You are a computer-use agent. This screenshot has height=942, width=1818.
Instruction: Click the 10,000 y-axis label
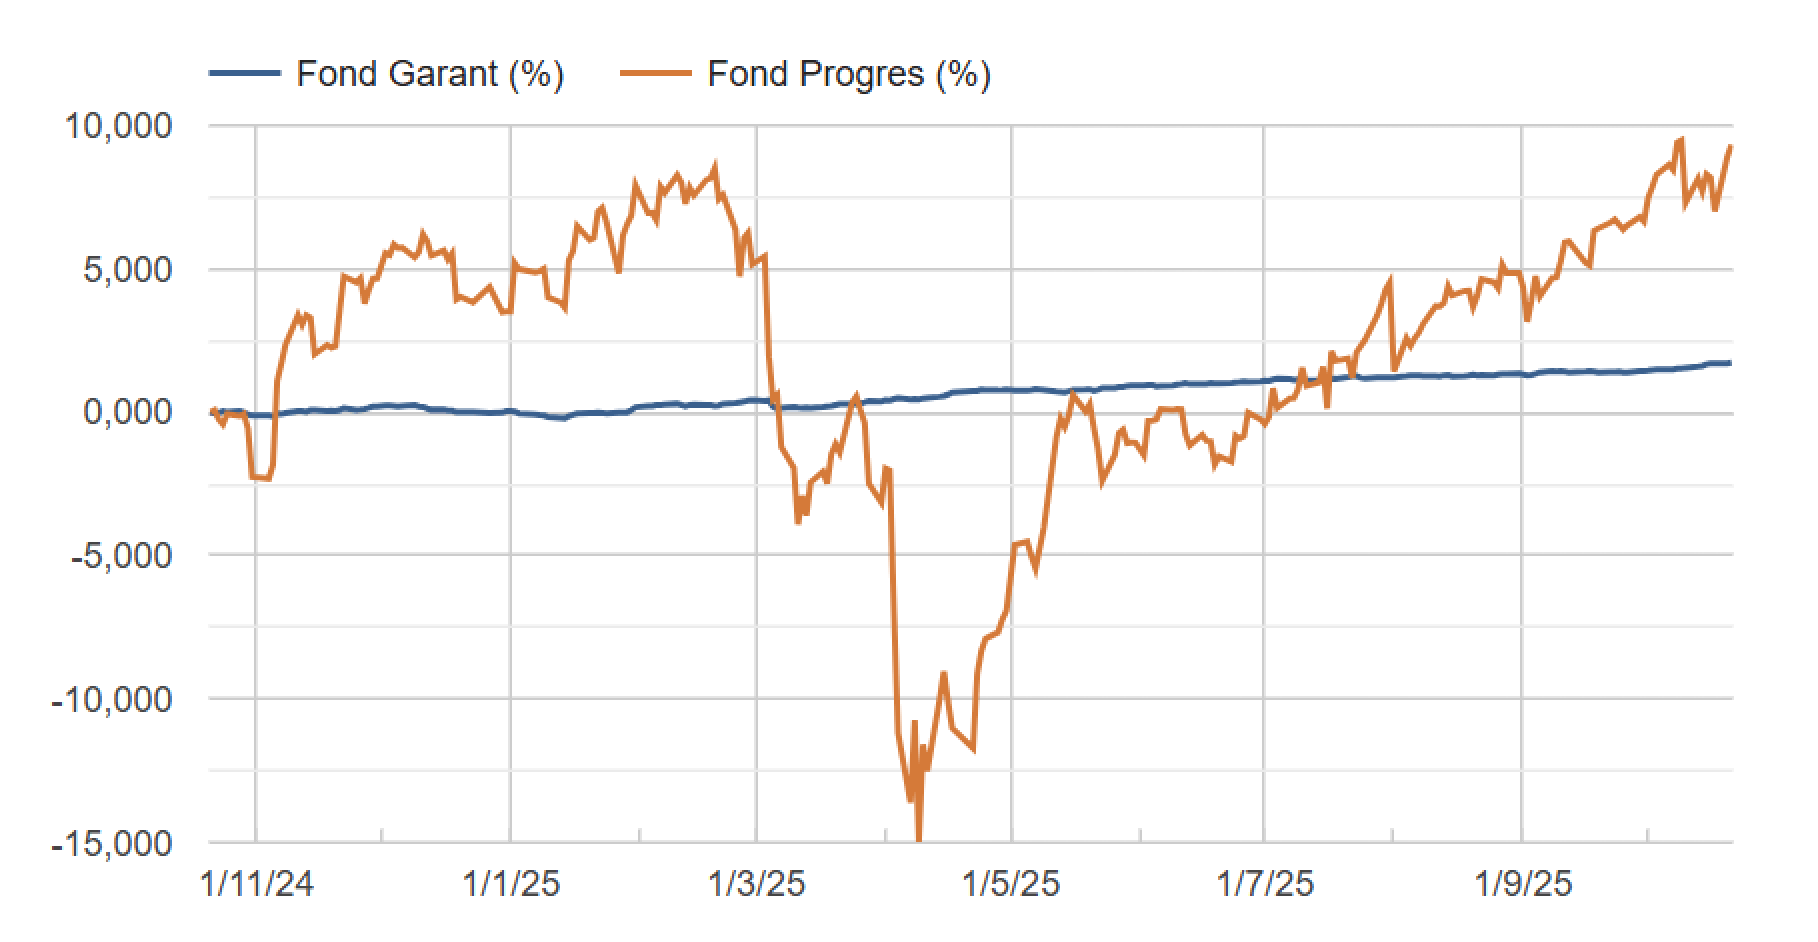(120, 127)
